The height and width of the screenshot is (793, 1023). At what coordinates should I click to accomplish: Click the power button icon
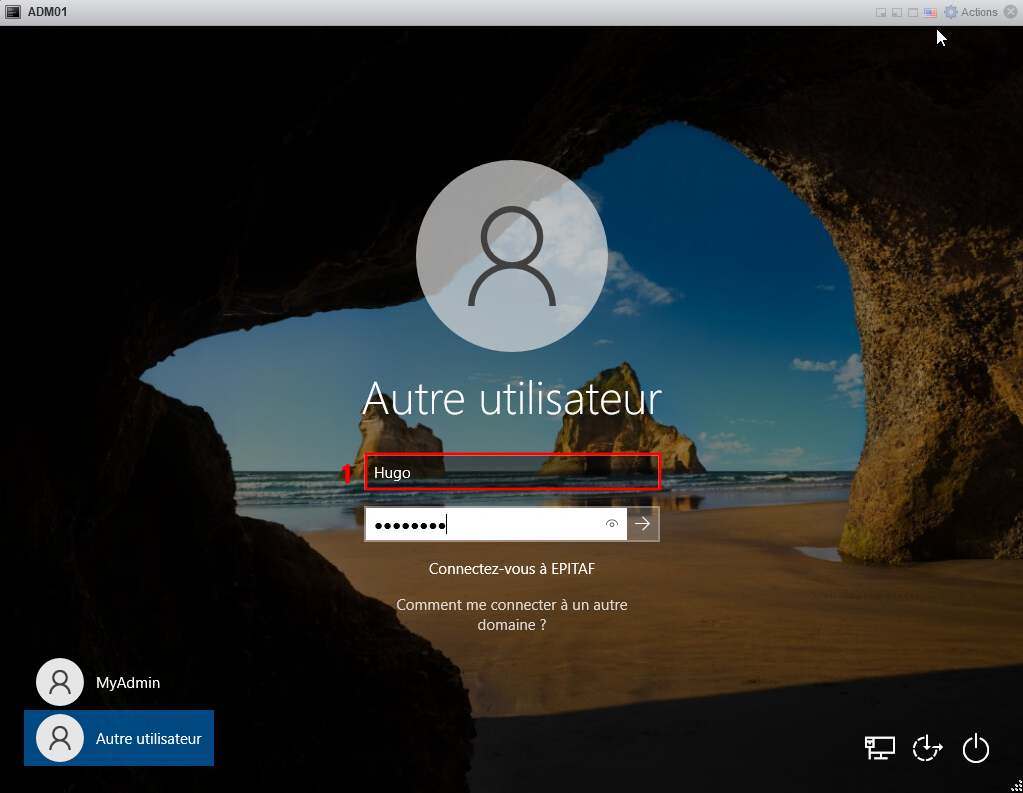[x=976, y=748]
